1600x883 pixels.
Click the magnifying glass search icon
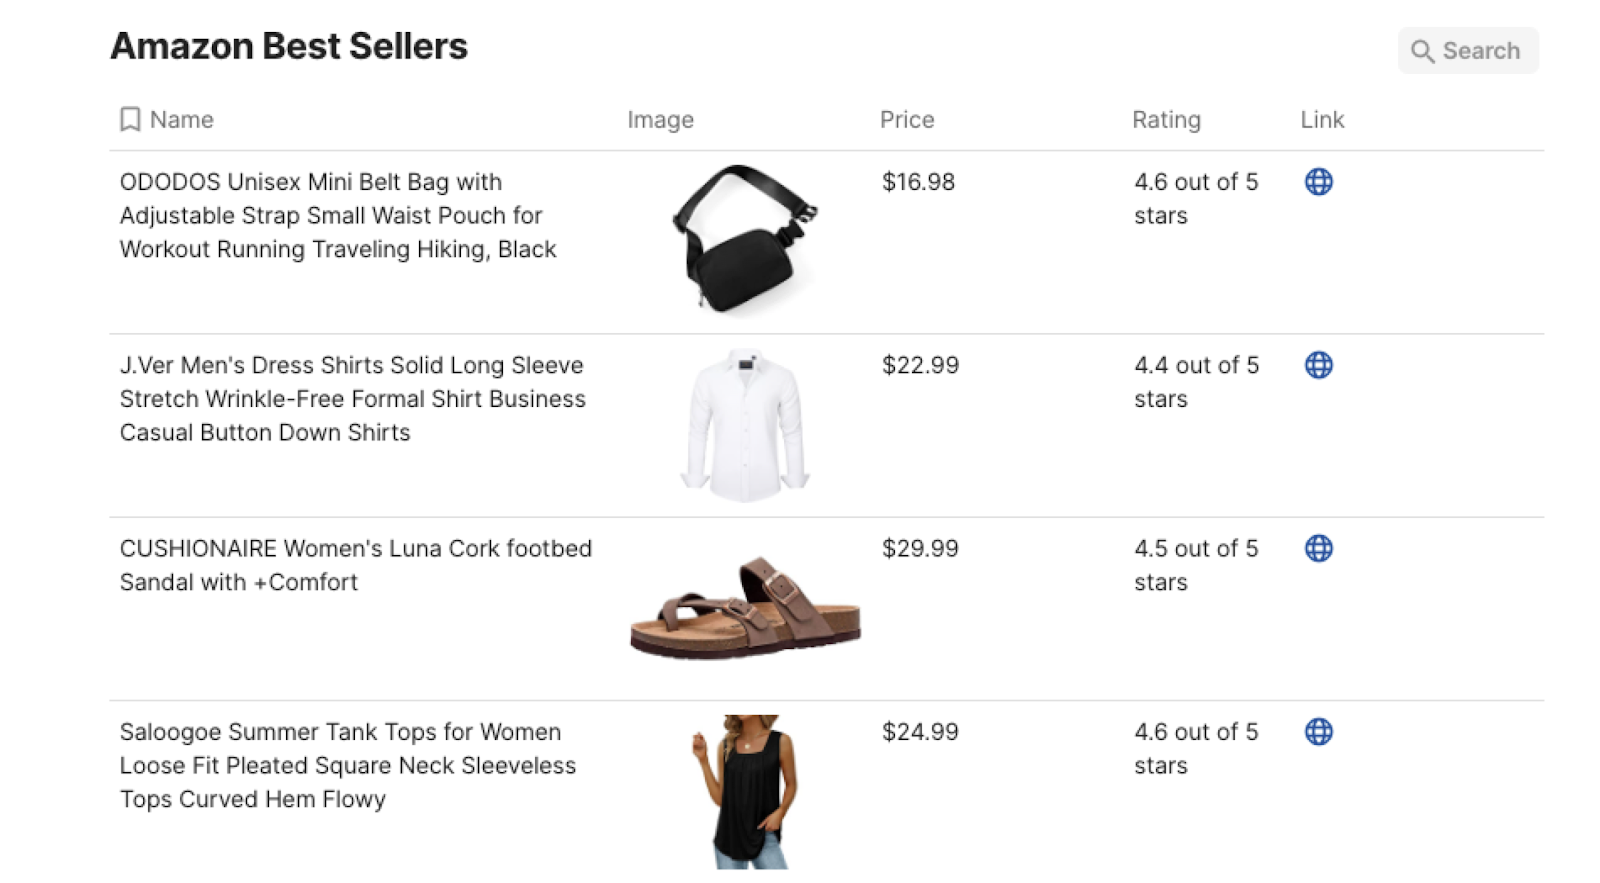pos(1422,51)
